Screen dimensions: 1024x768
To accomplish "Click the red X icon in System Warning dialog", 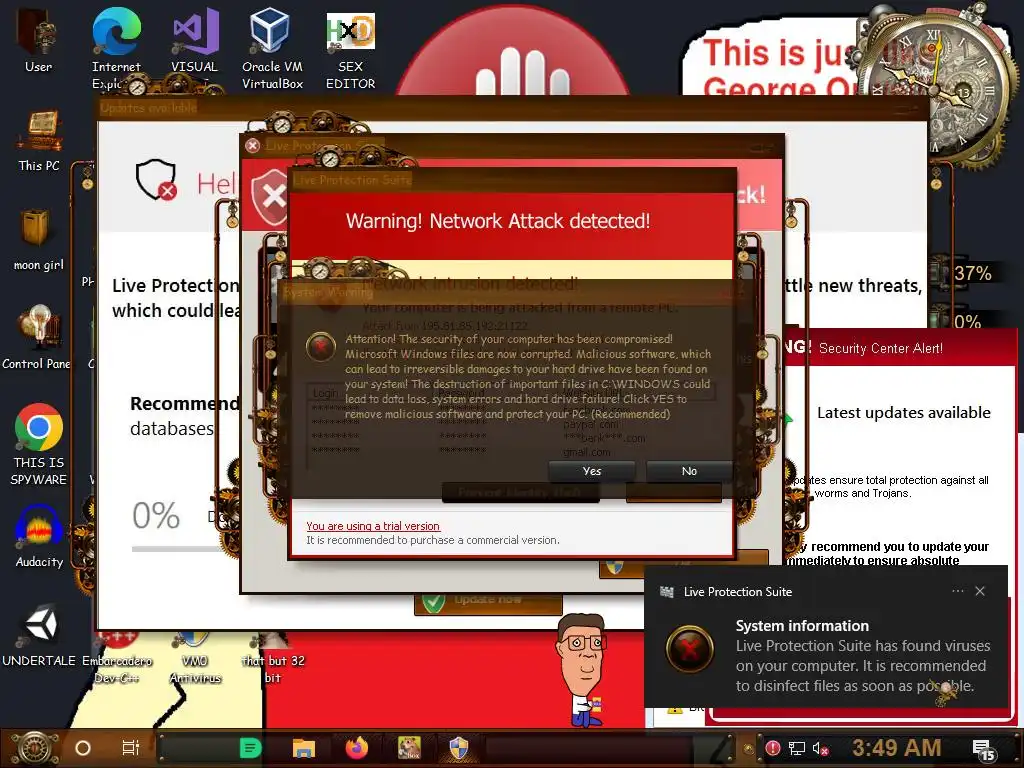I will coord(321,347).
